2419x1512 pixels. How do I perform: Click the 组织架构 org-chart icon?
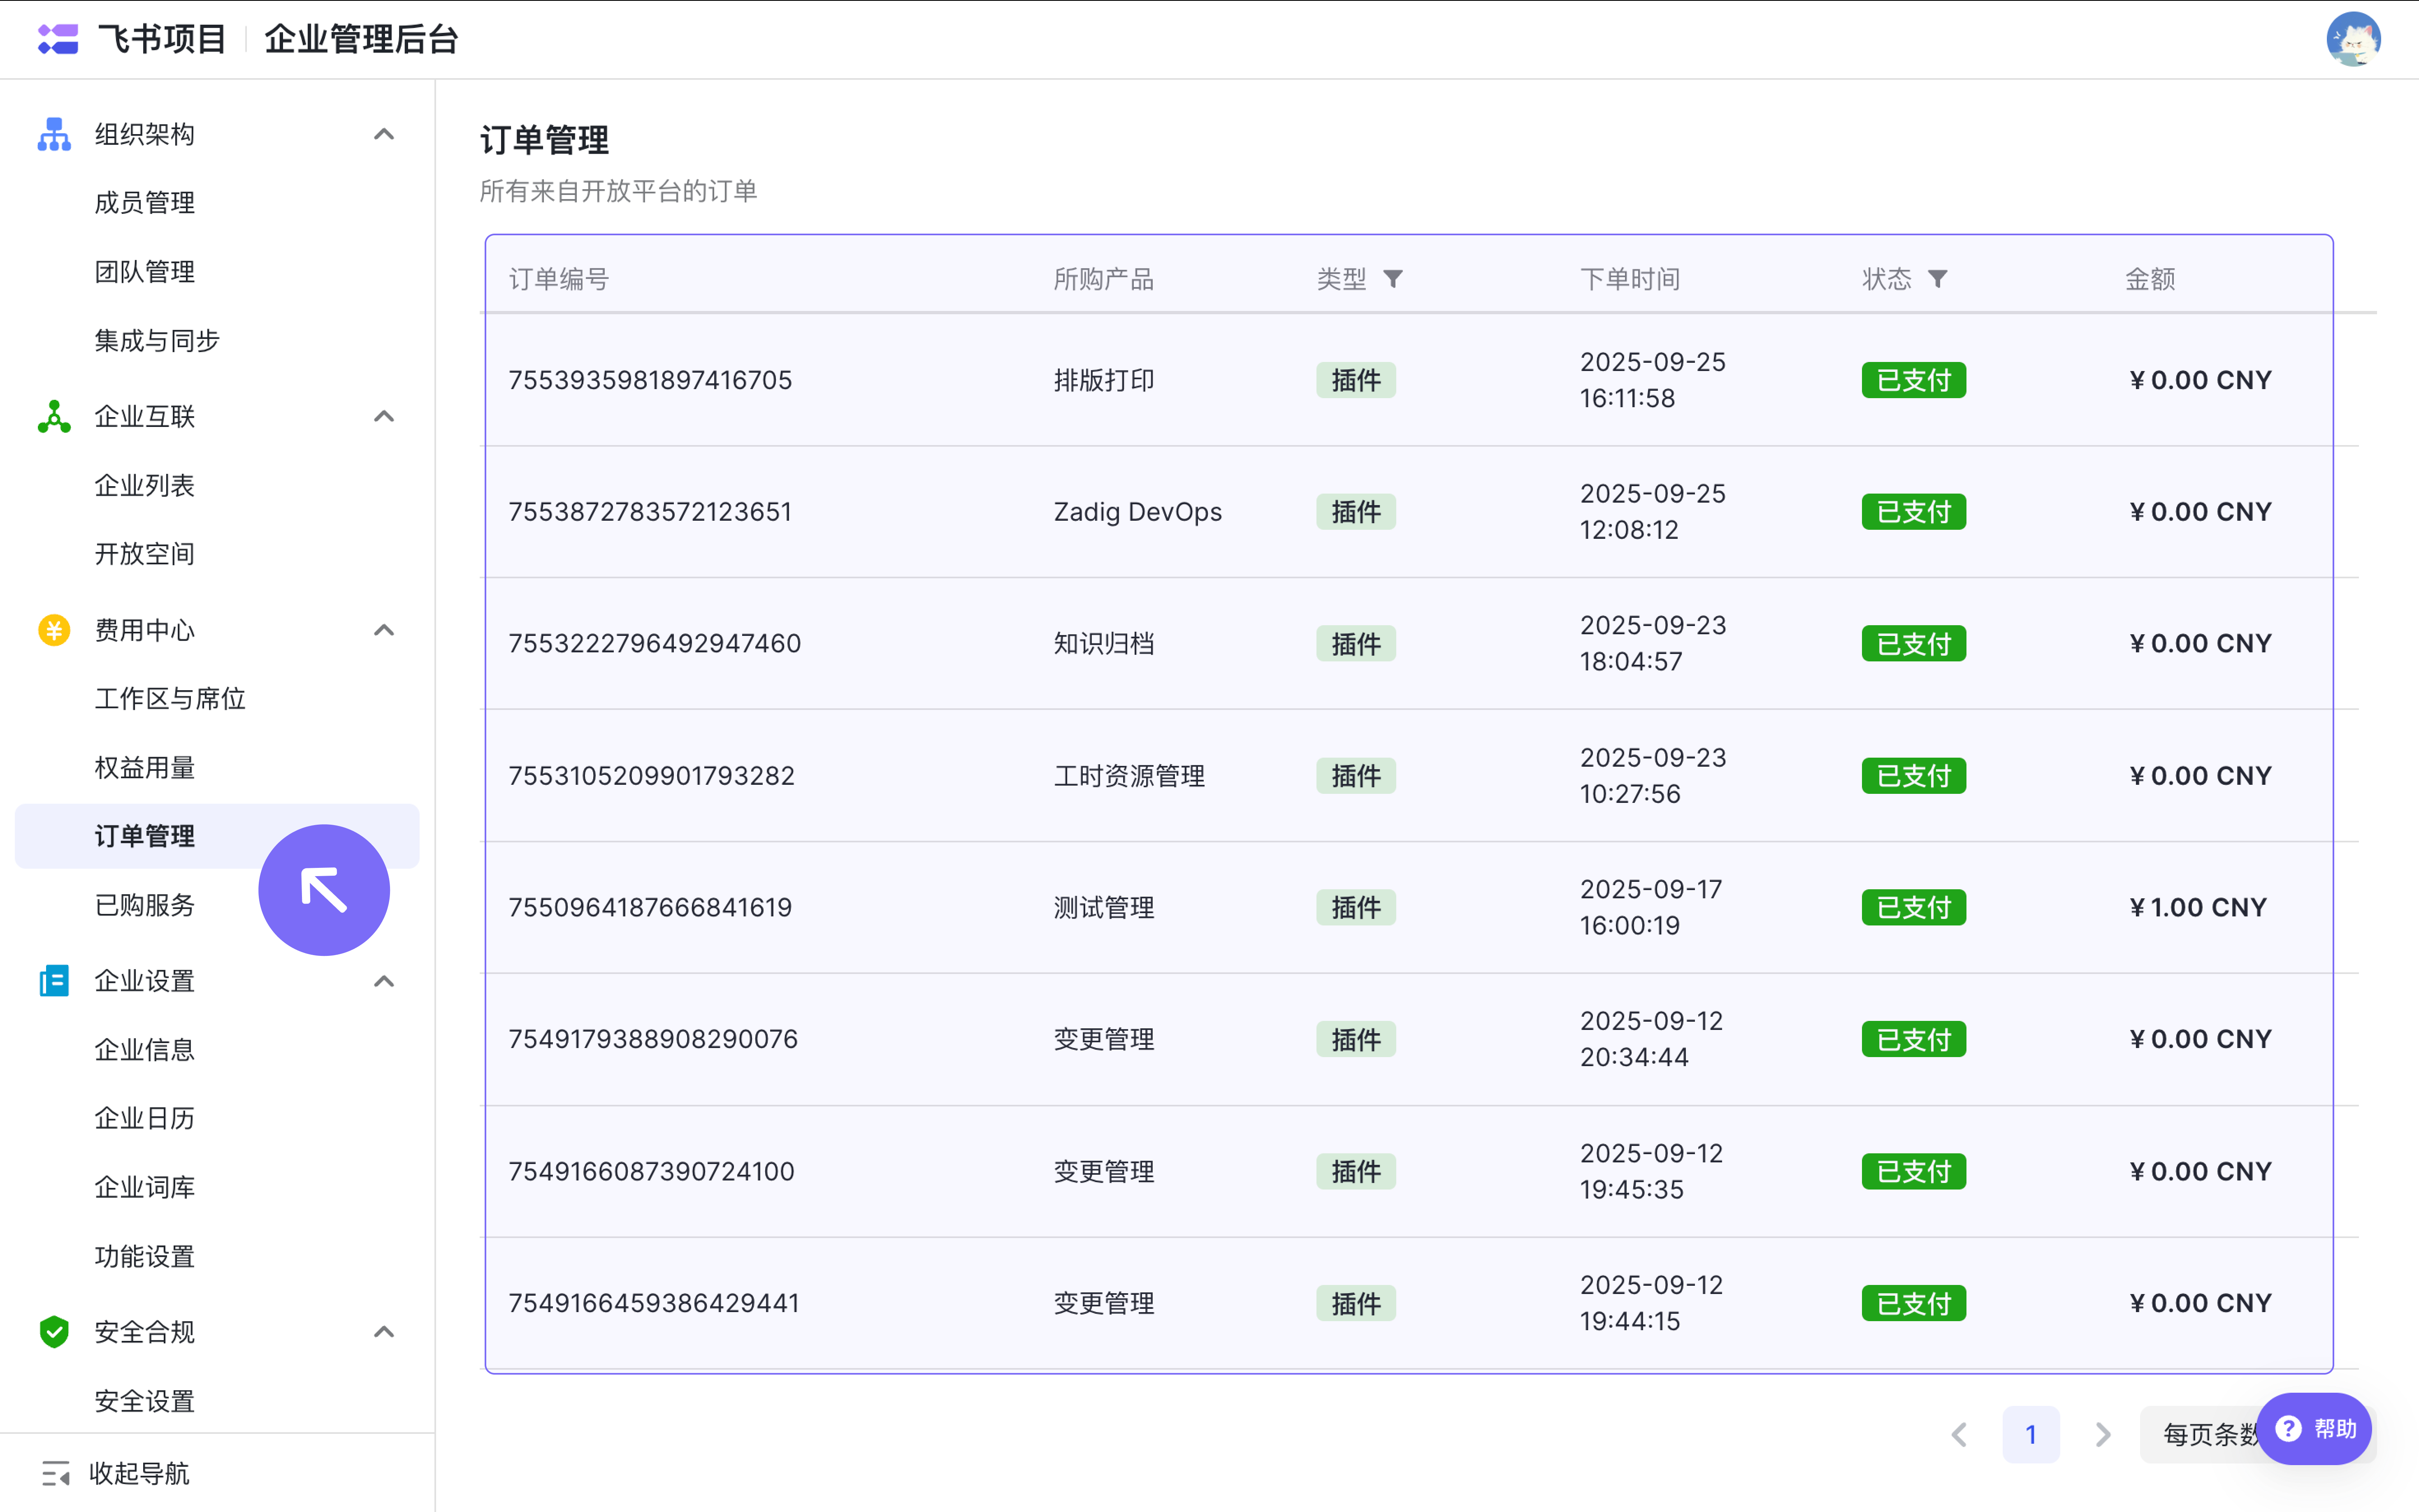click(54, 134)
